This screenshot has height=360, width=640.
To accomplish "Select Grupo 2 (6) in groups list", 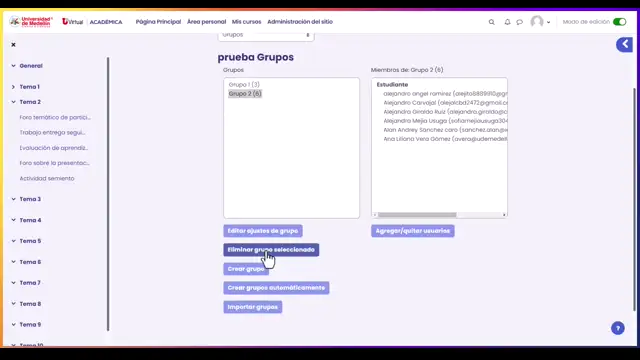I will click(245, 93).
